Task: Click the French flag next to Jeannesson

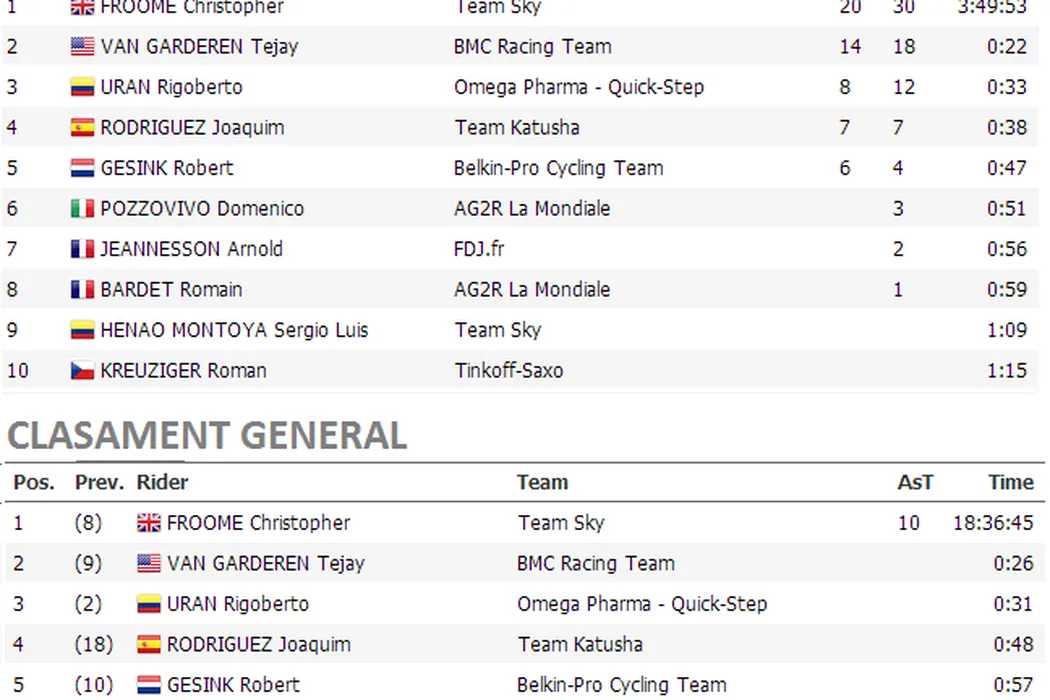Action: [82, 250]
